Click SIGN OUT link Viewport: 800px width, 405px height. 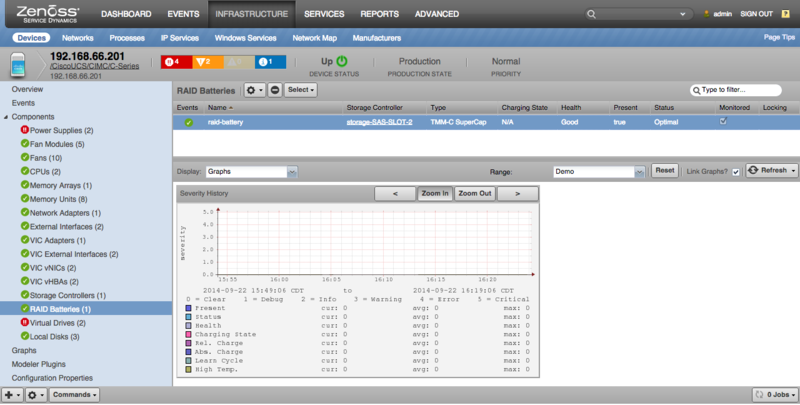(757, 14)
